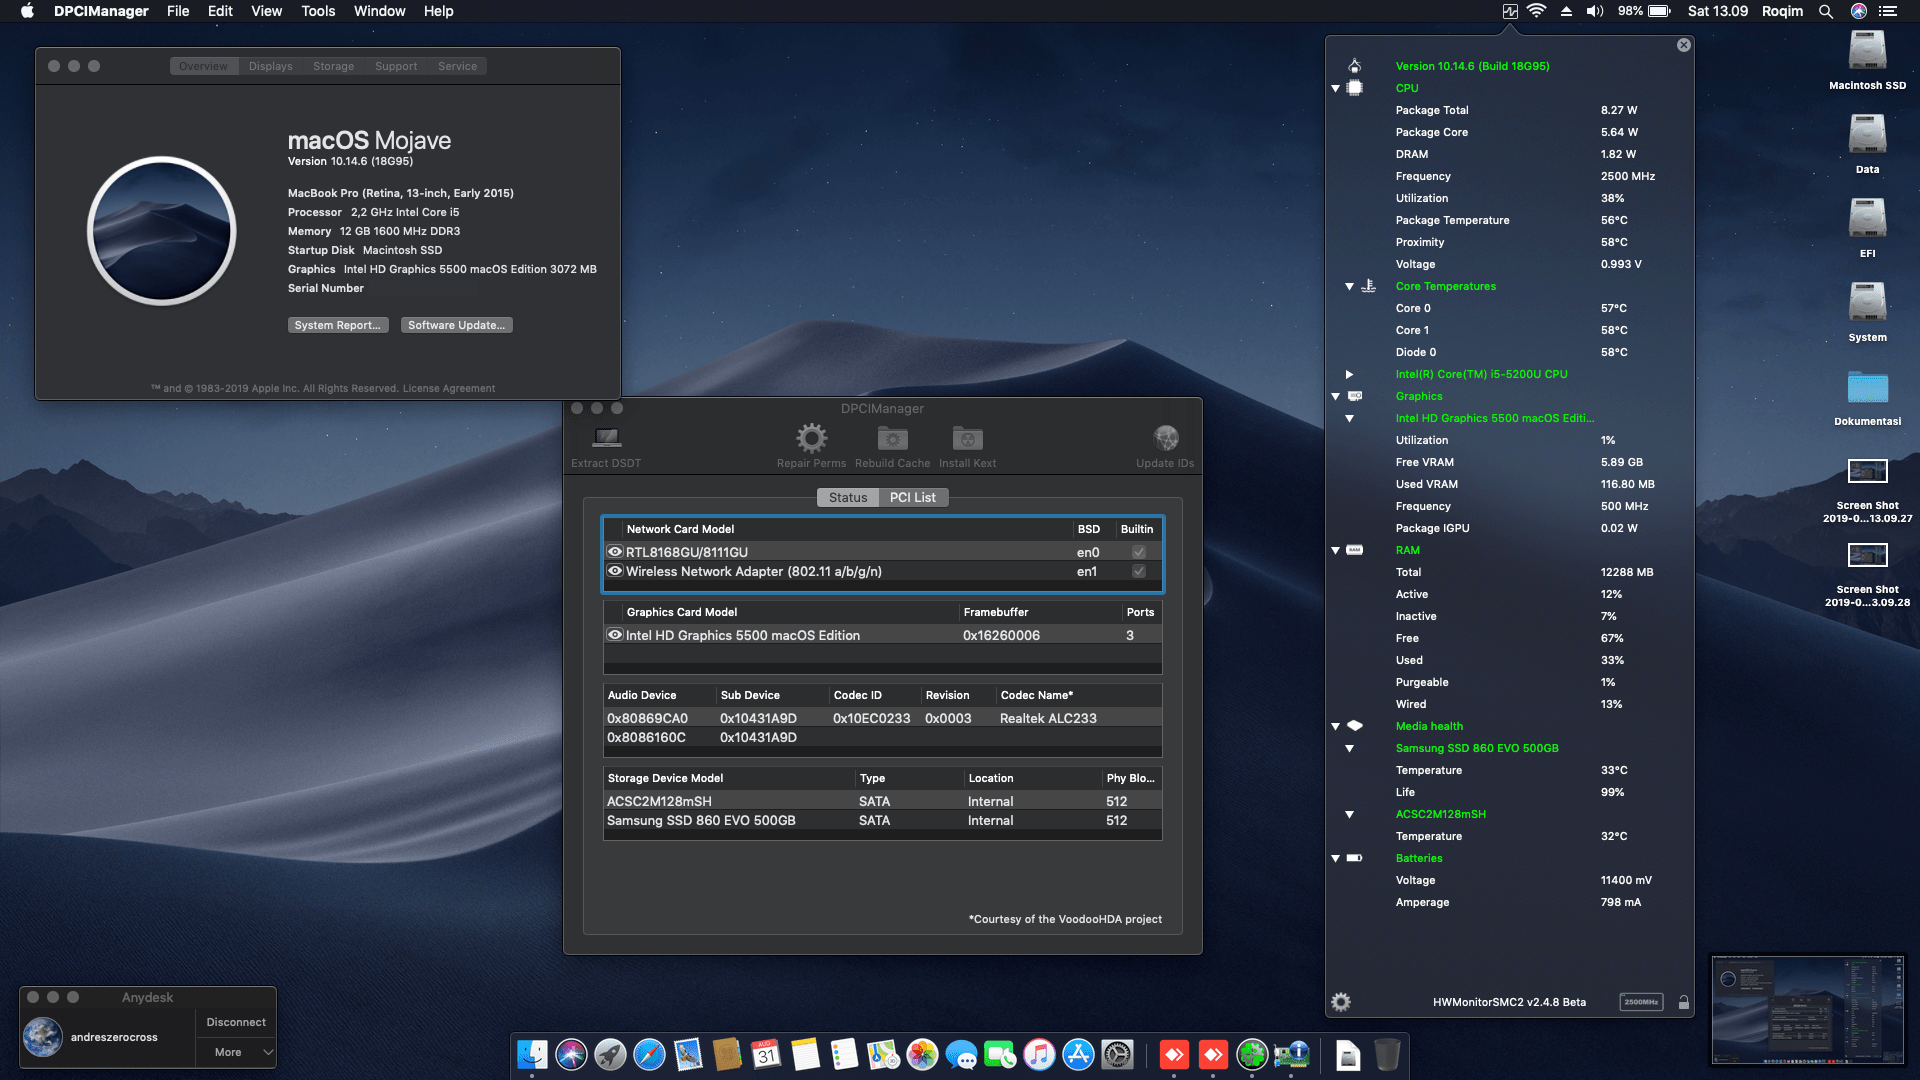Open the License Agreement link
The height and width of the screenshot is (1080, 1920).
(449, 388)
